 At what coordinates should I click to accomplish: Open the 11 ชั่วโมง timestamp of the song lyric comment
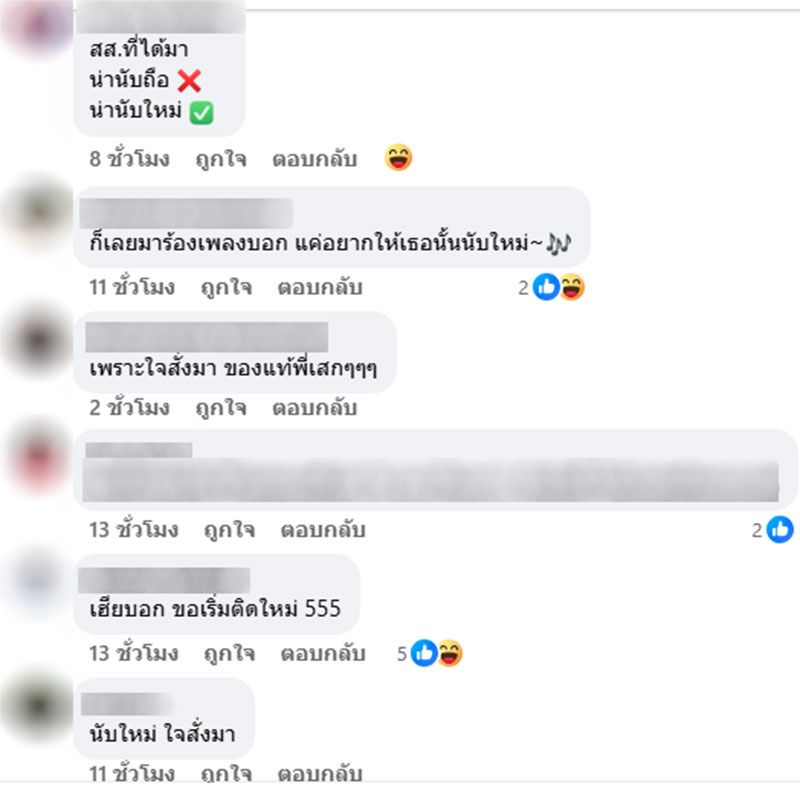click(x=132, y=287)
